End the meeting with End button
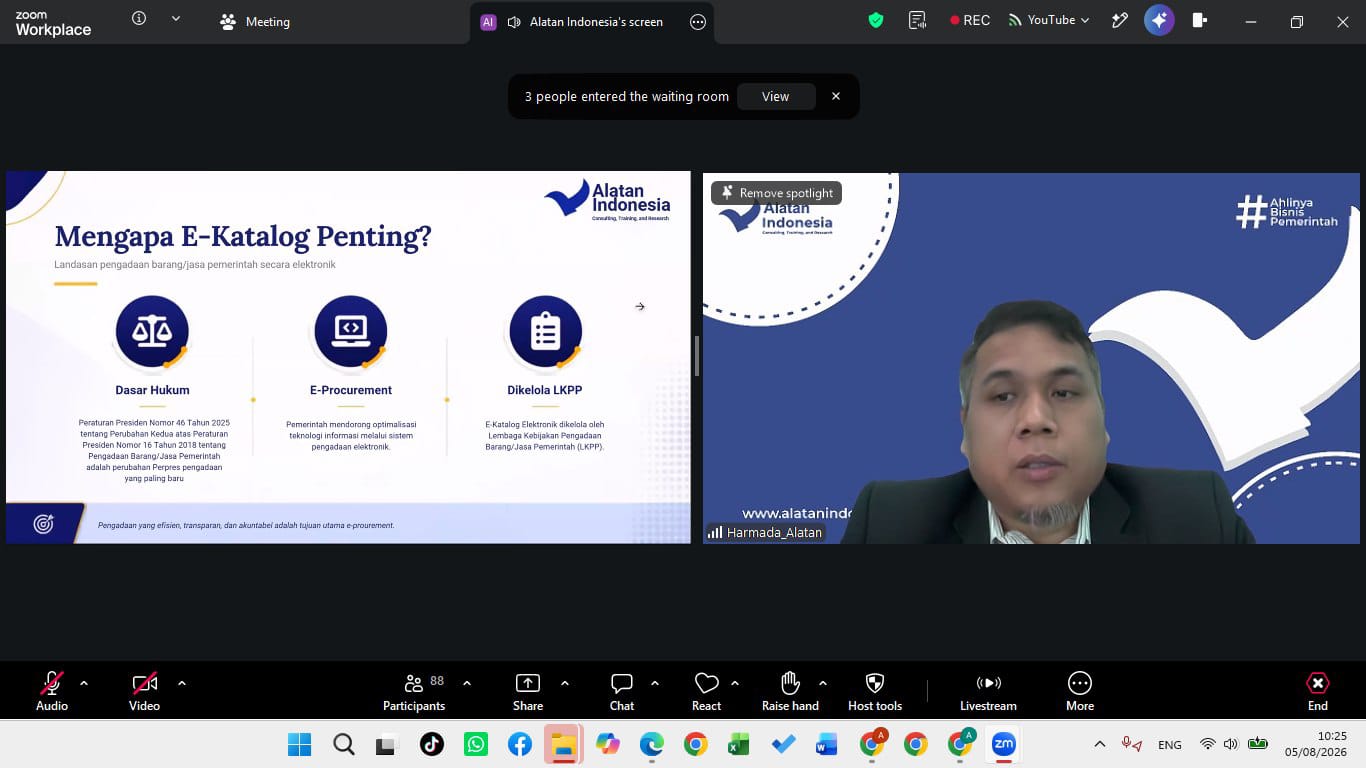 (x=1318, y=691)
